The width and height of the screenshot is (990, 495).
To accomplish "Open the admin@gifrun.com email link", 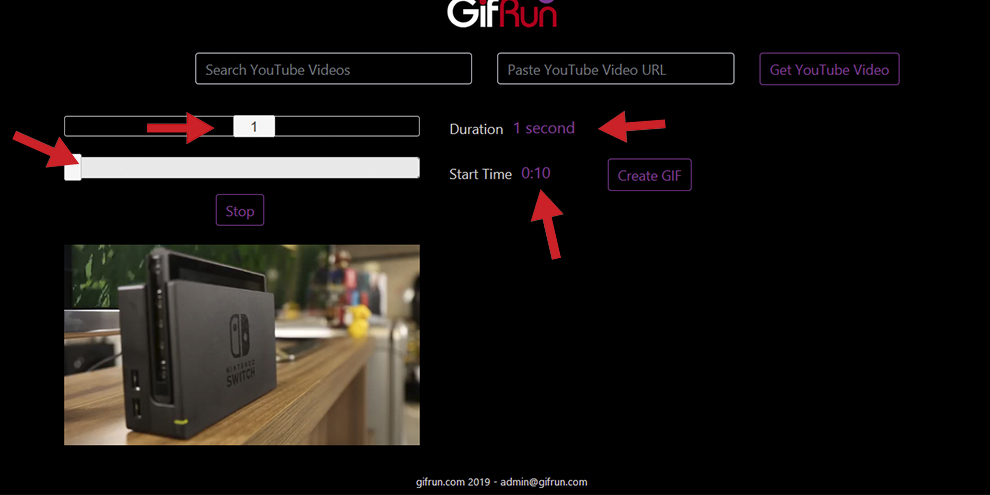I will click(545, 482).
